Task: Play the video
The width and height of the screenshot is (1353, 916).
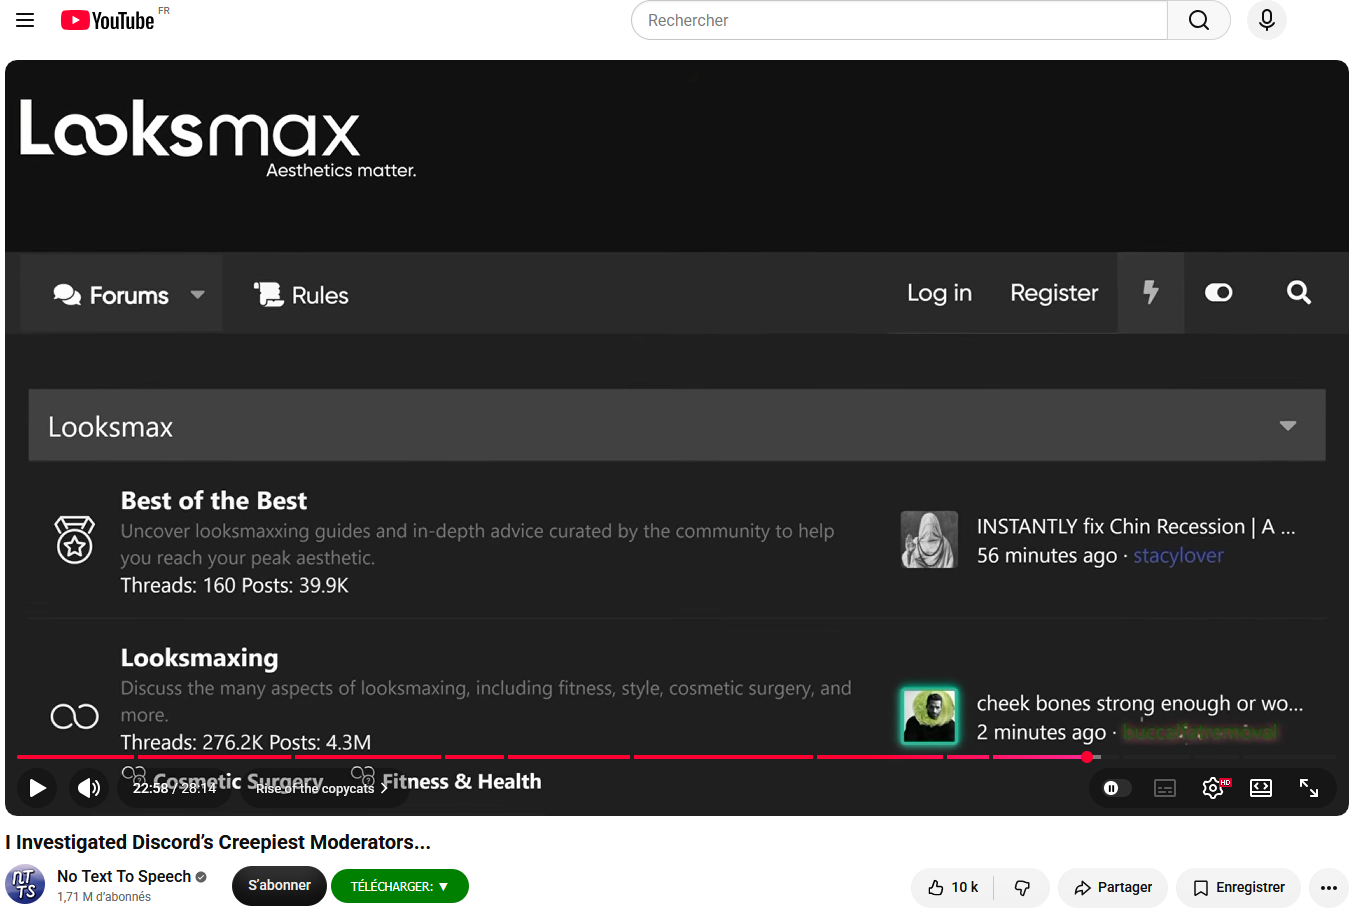Action: pyautogui.click(x=37, y=788)
